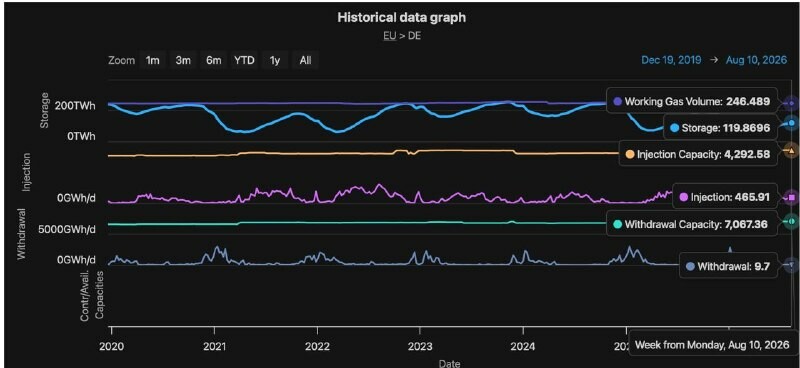This screenshot has width=800, height=368.
Task: Click the Injection value 465.91
Action: click(x=752, y=197)
